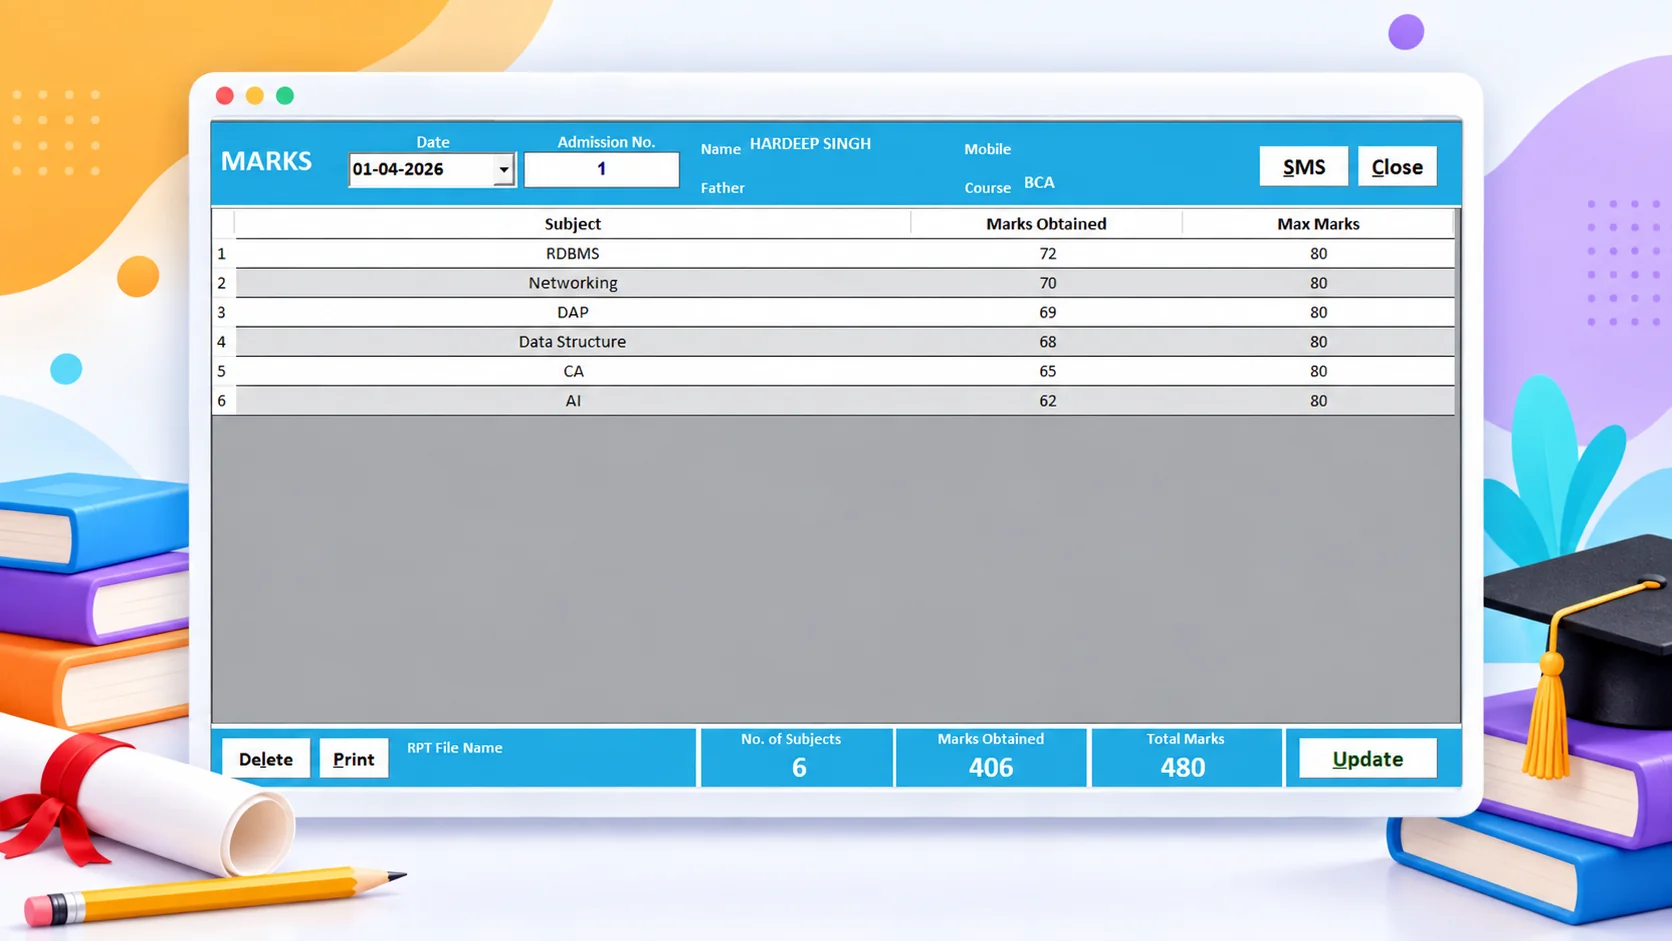Click the red window close dot
The width and height of the screenshot is (1672, 941).
(x=225, y=96)
